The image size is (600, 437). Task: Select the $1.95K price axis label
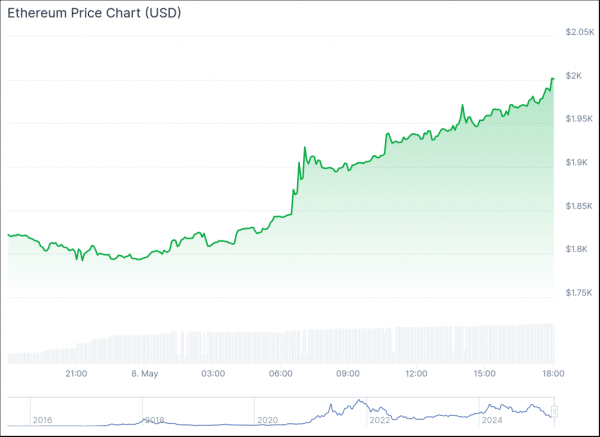[578, 119]
